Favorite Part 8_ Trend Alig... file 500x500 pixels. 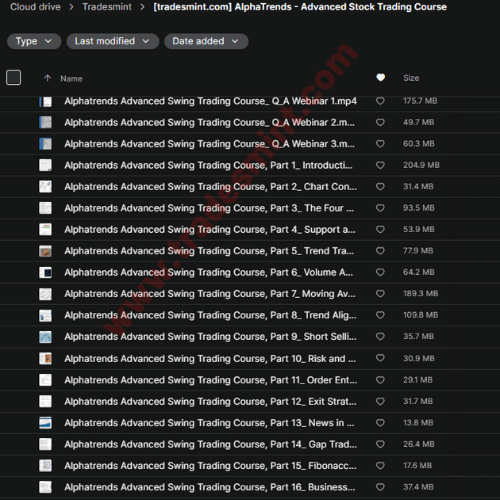[380, 315]
